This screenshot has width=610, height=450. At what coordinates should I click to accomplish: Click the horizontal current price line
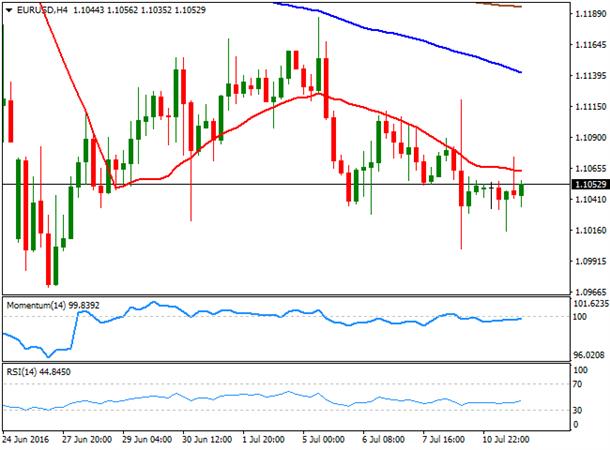point(287,184)
